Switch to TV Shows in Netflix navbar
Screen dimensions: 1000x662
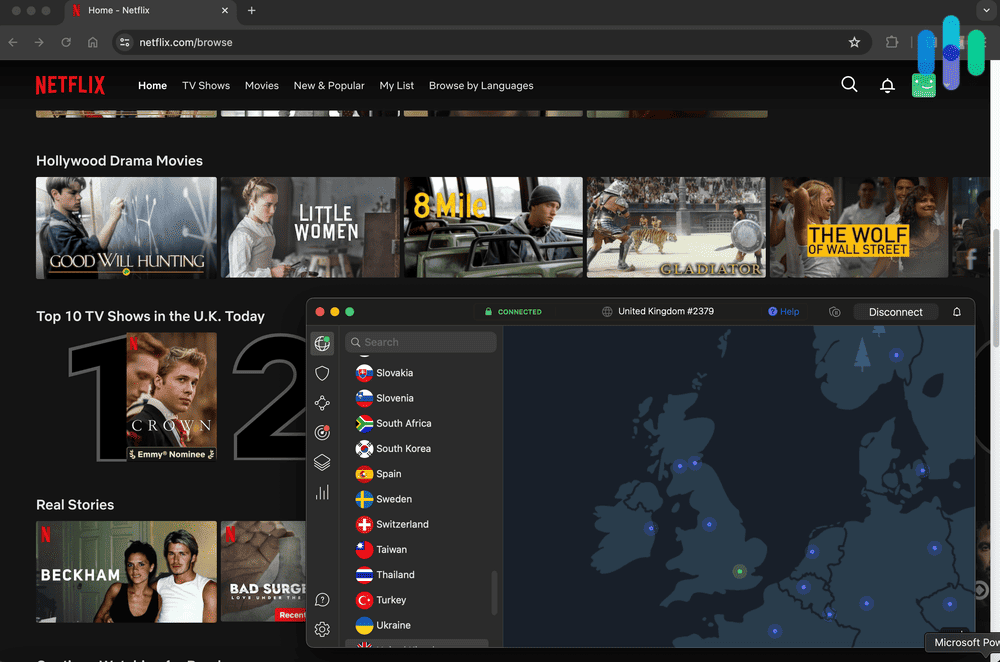(205, 86)
